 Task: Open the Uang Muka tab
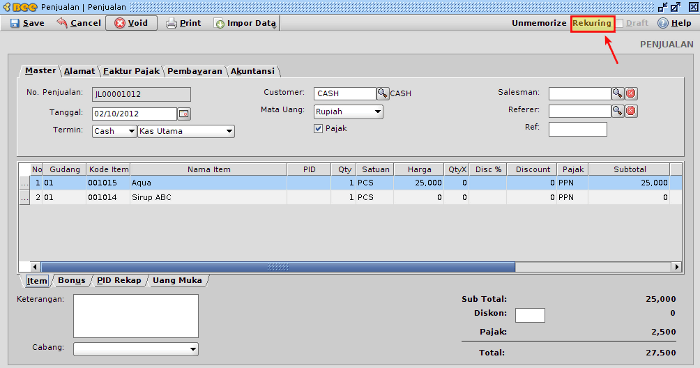(177, 280)
